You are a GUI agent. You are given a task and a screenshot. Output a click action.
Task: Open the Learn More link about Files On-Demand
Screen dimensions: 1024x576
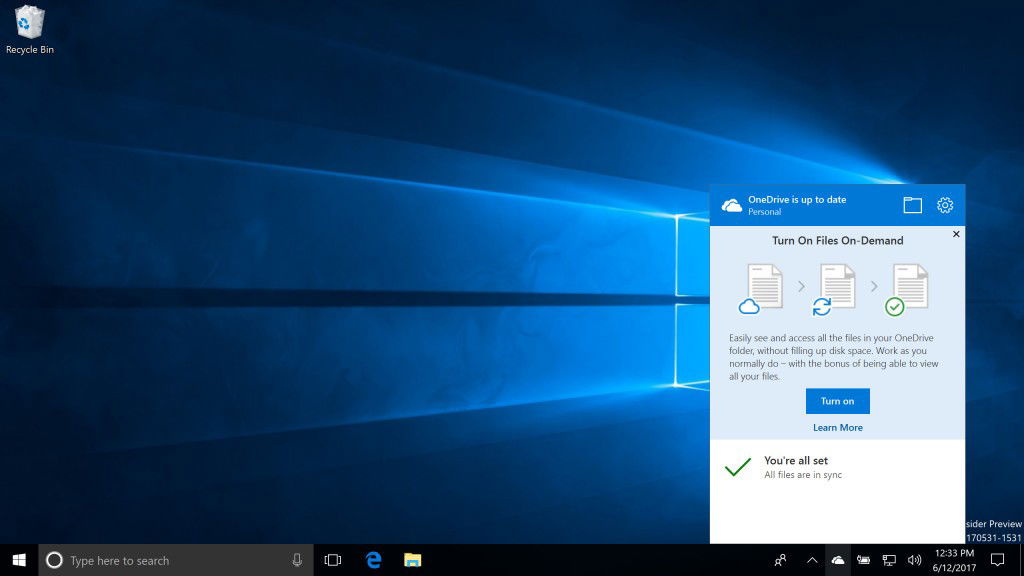(837, 427)
